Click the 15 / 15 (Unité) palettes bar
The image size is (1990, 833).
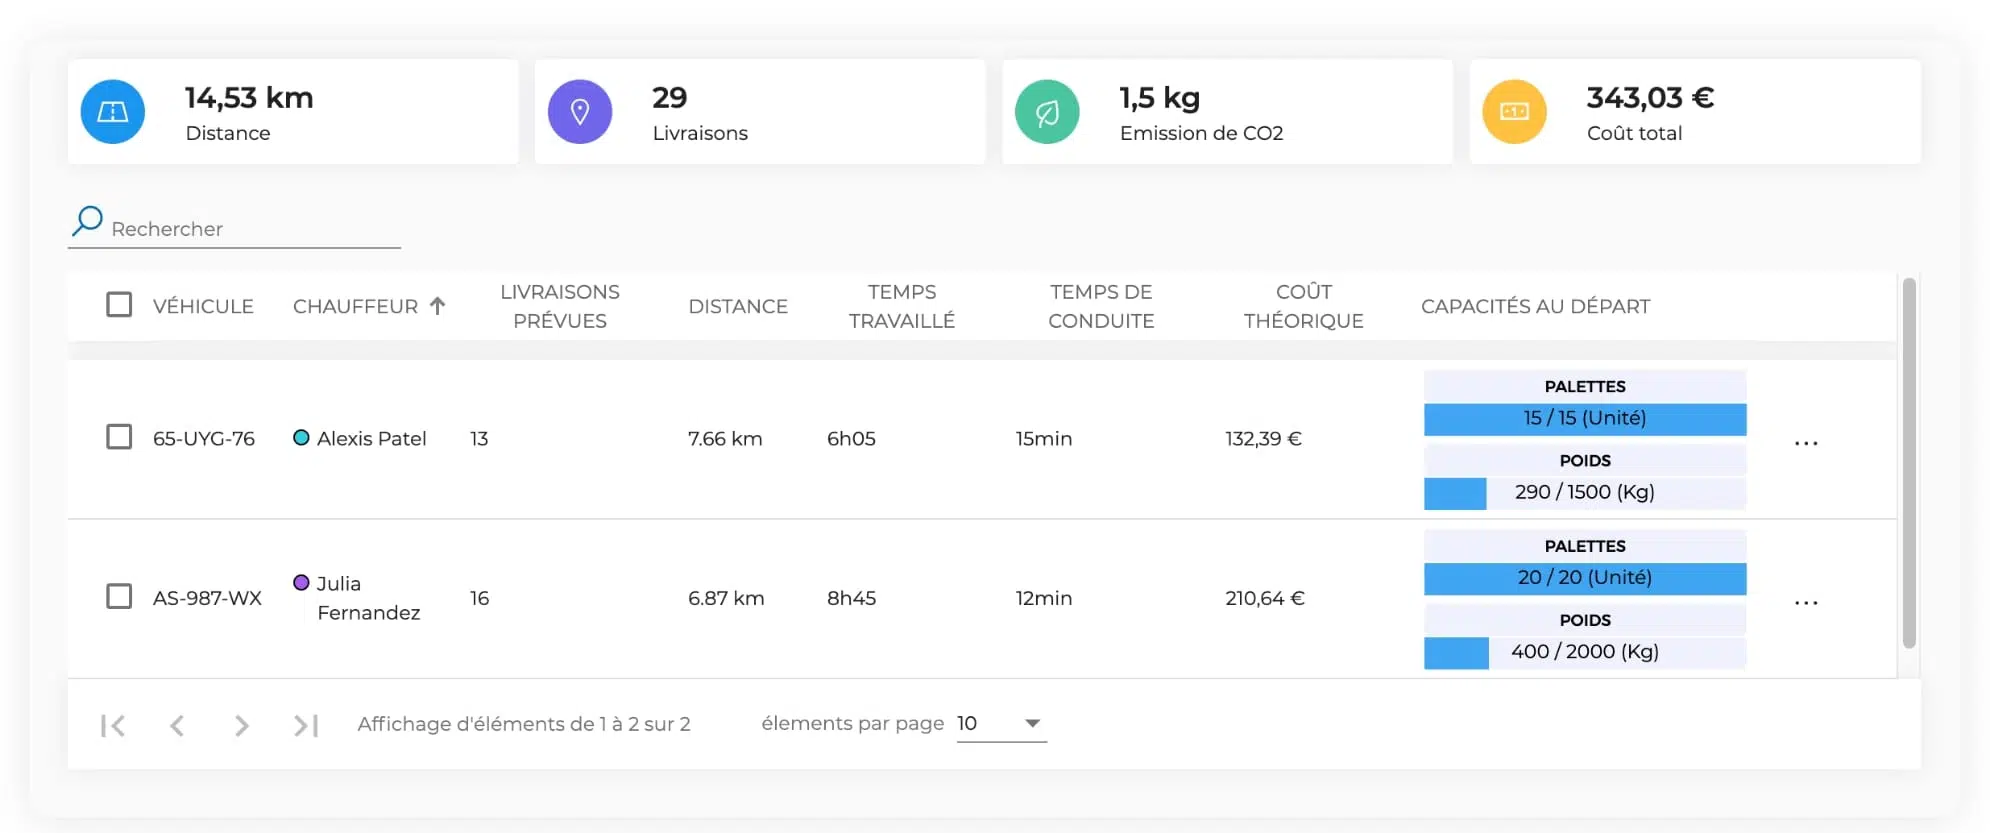tap(1585, 419)
